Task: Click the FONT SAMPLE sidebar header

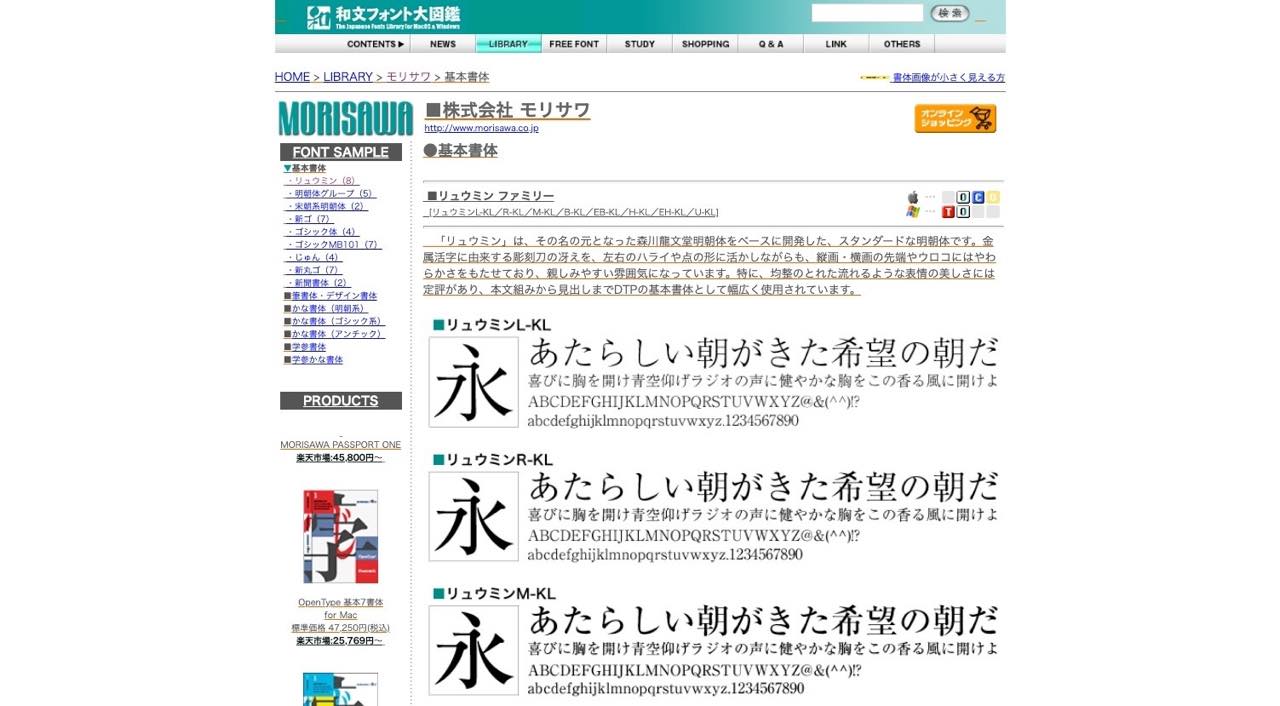Action: click(341, 152)
